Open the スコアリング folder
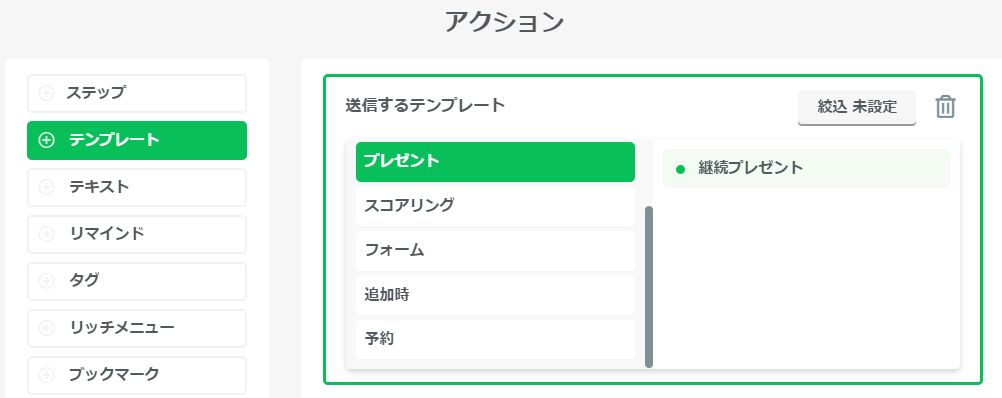The width and height of the screenshot is (1002, 398). pos(495,206)
